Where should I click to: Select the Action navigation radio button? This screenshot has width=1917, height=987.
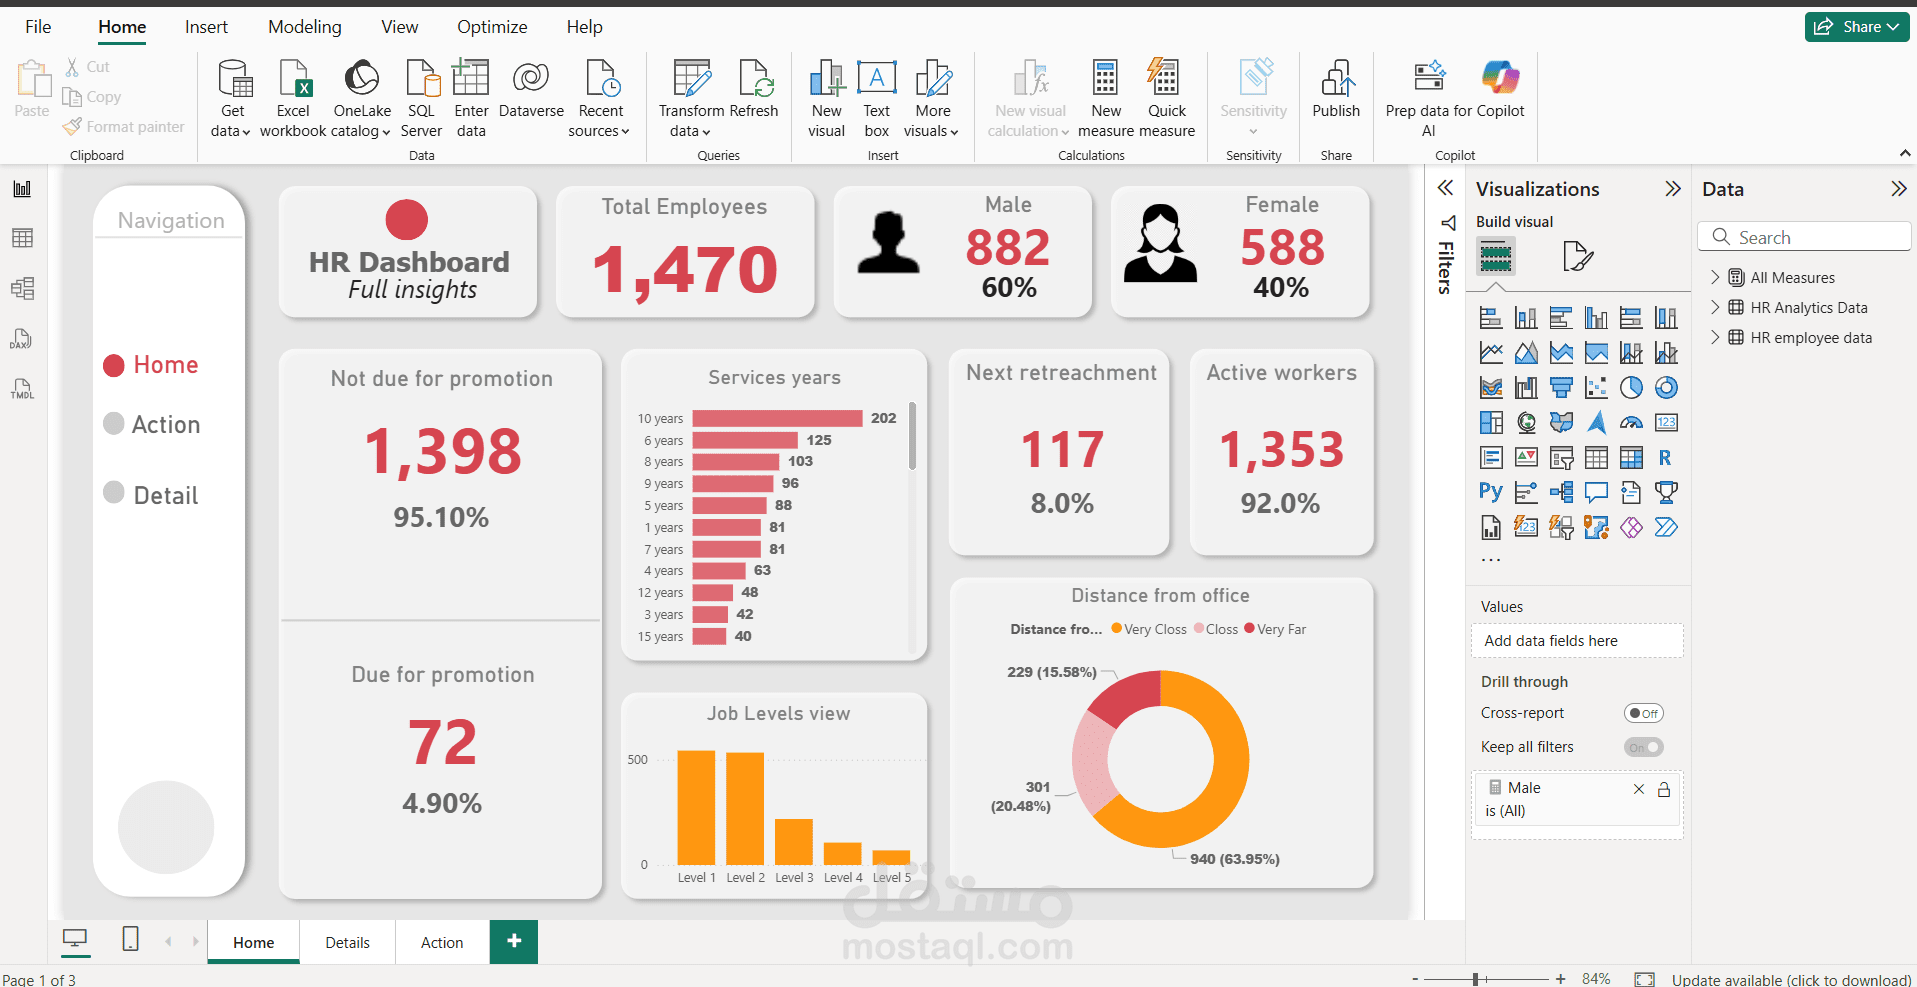(x=113, y=423)
